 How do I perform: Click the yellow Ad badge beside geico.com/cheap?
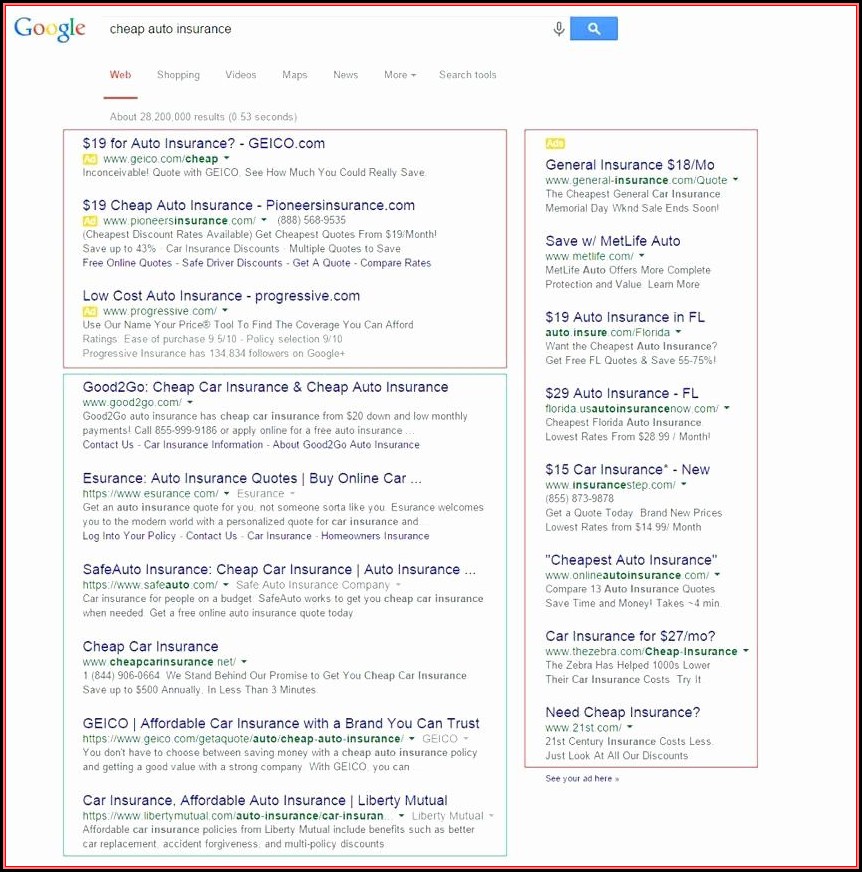[90, 159]
